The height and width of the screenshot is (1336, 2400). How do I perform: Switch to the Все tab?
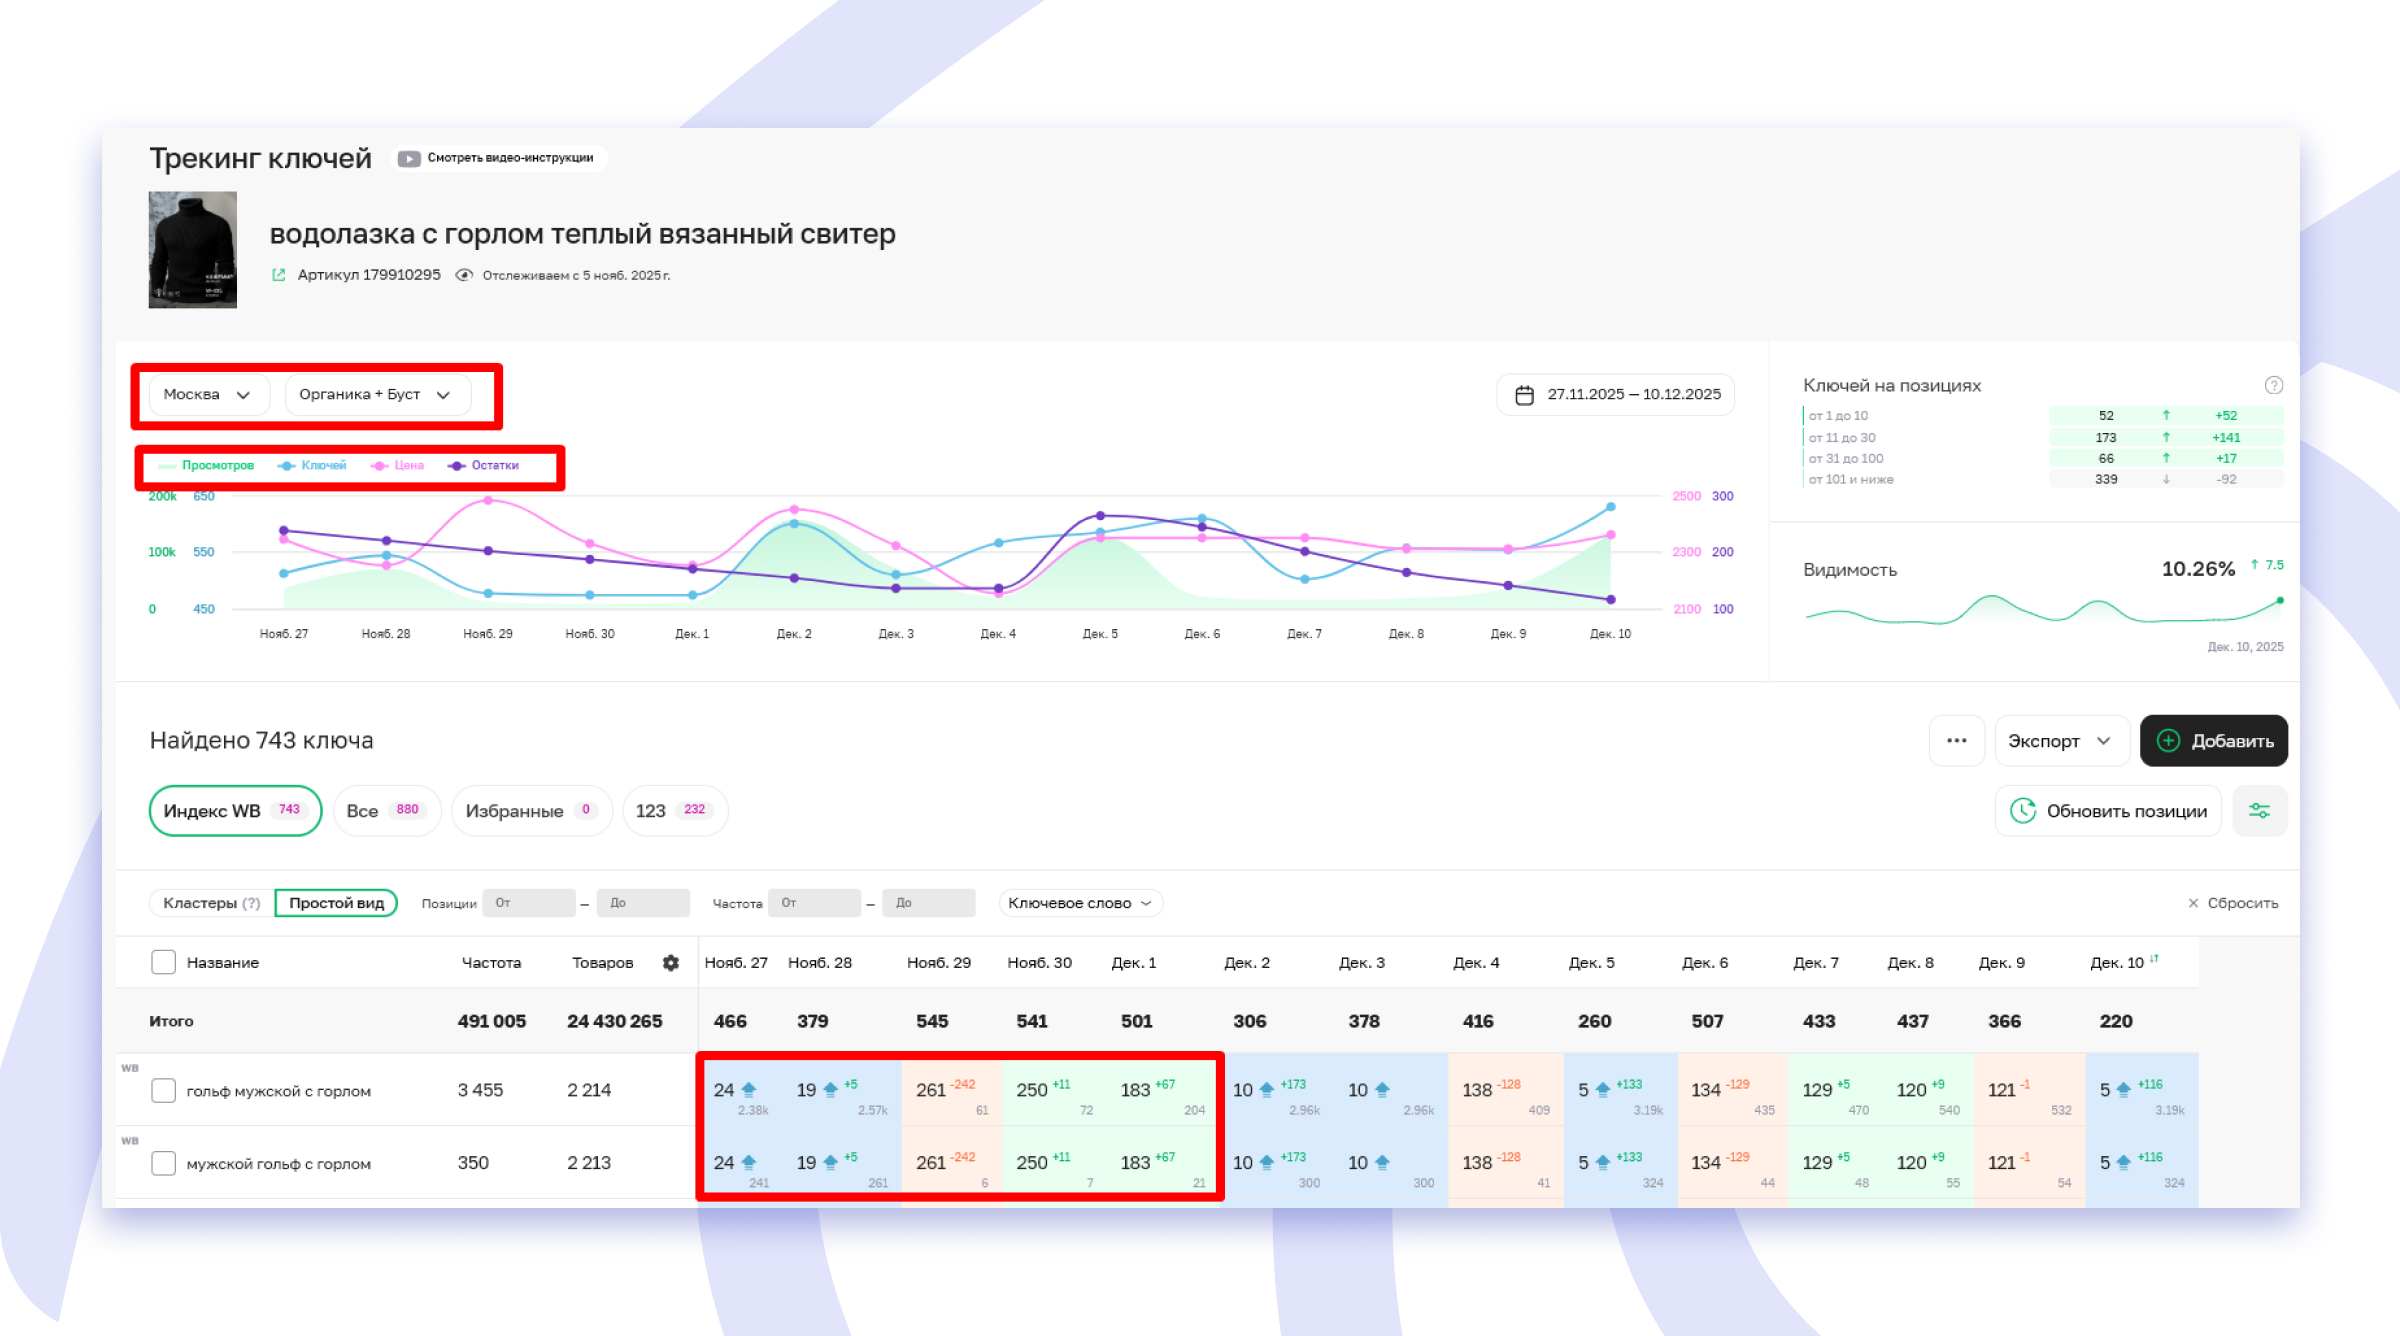coord(385,811)
